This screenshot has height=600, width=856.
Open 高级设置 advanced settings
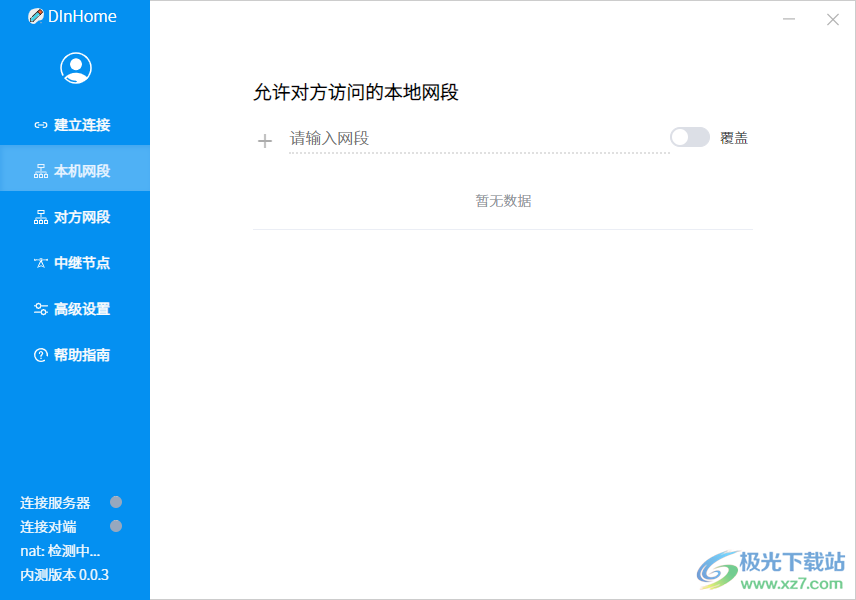click(x=75, y=309)
